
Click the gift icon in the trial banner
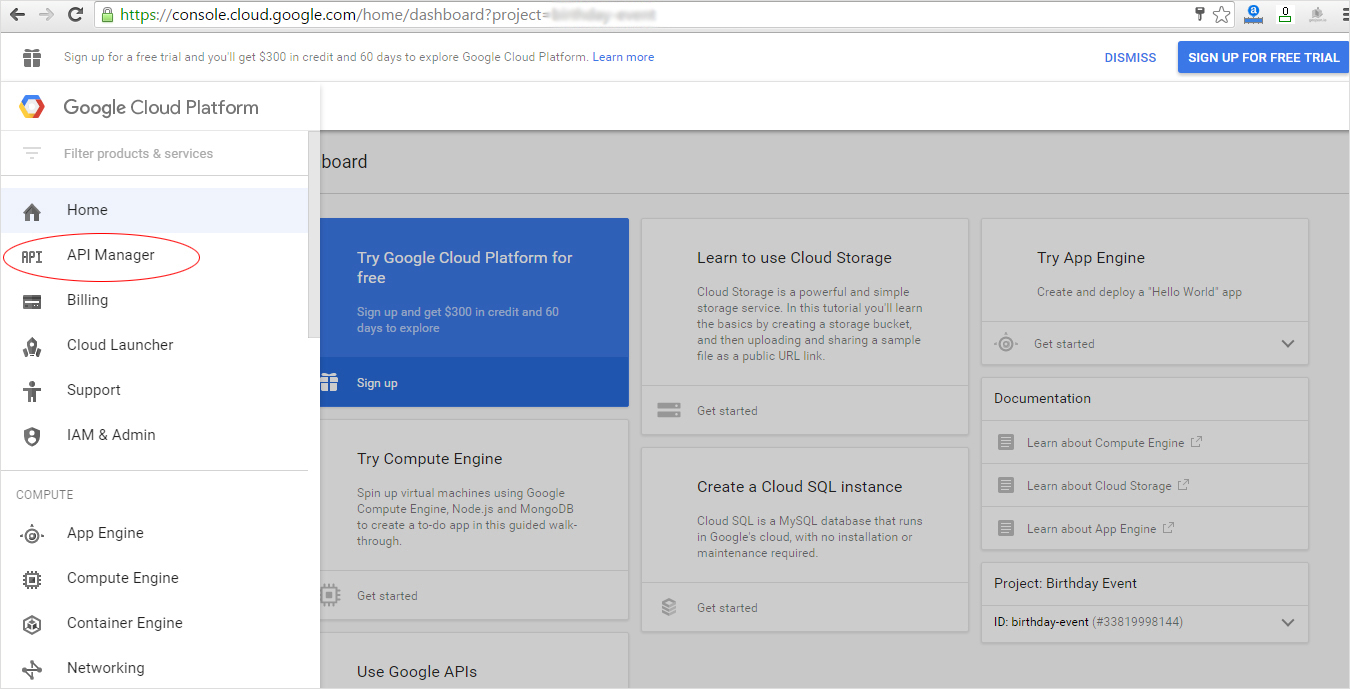(x=32, y=57)
